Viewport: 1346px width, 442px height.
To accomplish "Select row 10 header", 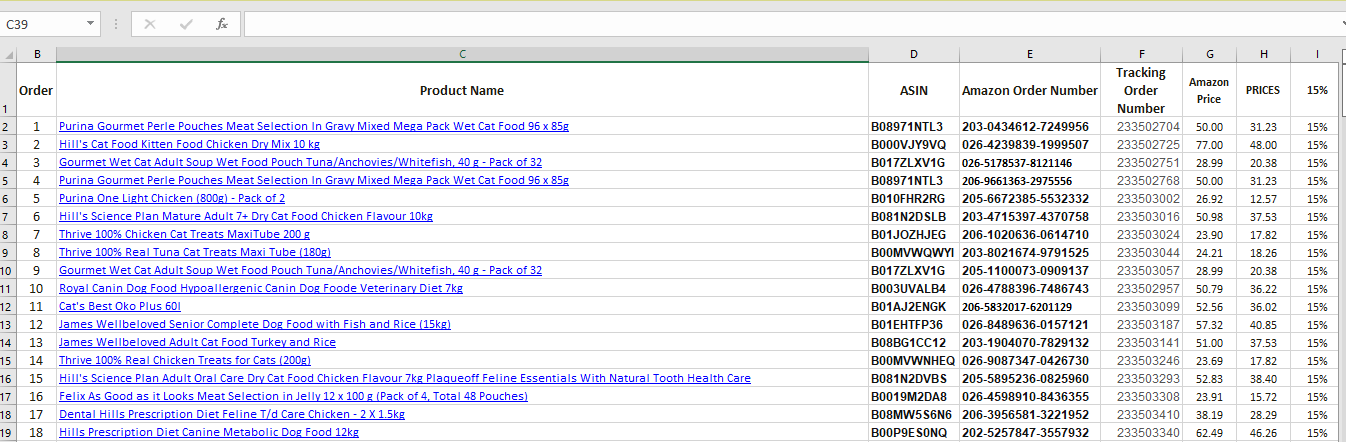I will [x=8, y=270].
